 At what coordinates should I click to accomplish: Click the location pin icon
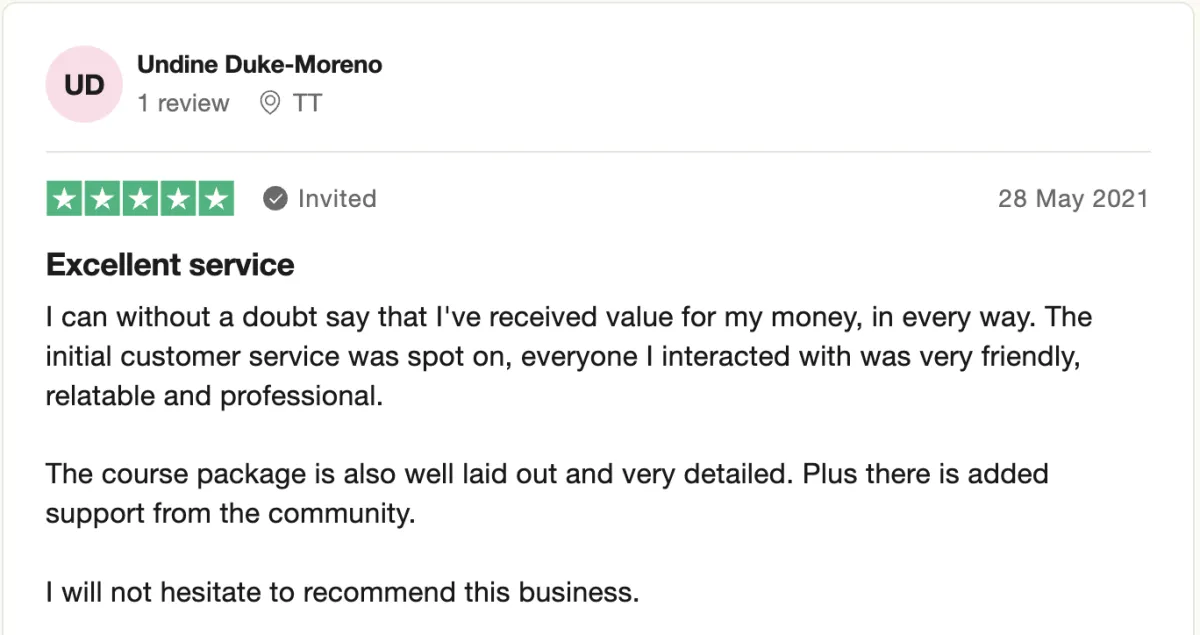(269, 103)
